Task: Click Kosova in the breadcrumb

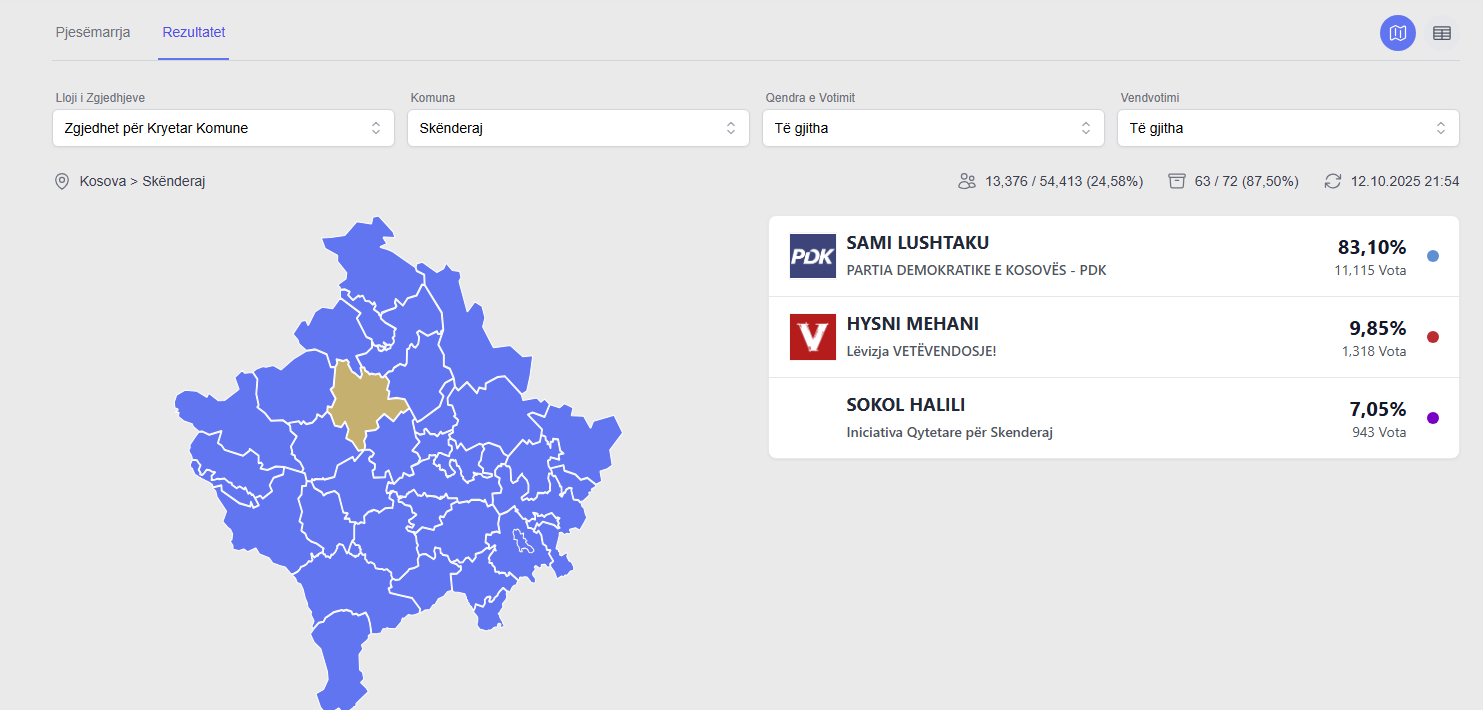Action: [x=102, y=181]
